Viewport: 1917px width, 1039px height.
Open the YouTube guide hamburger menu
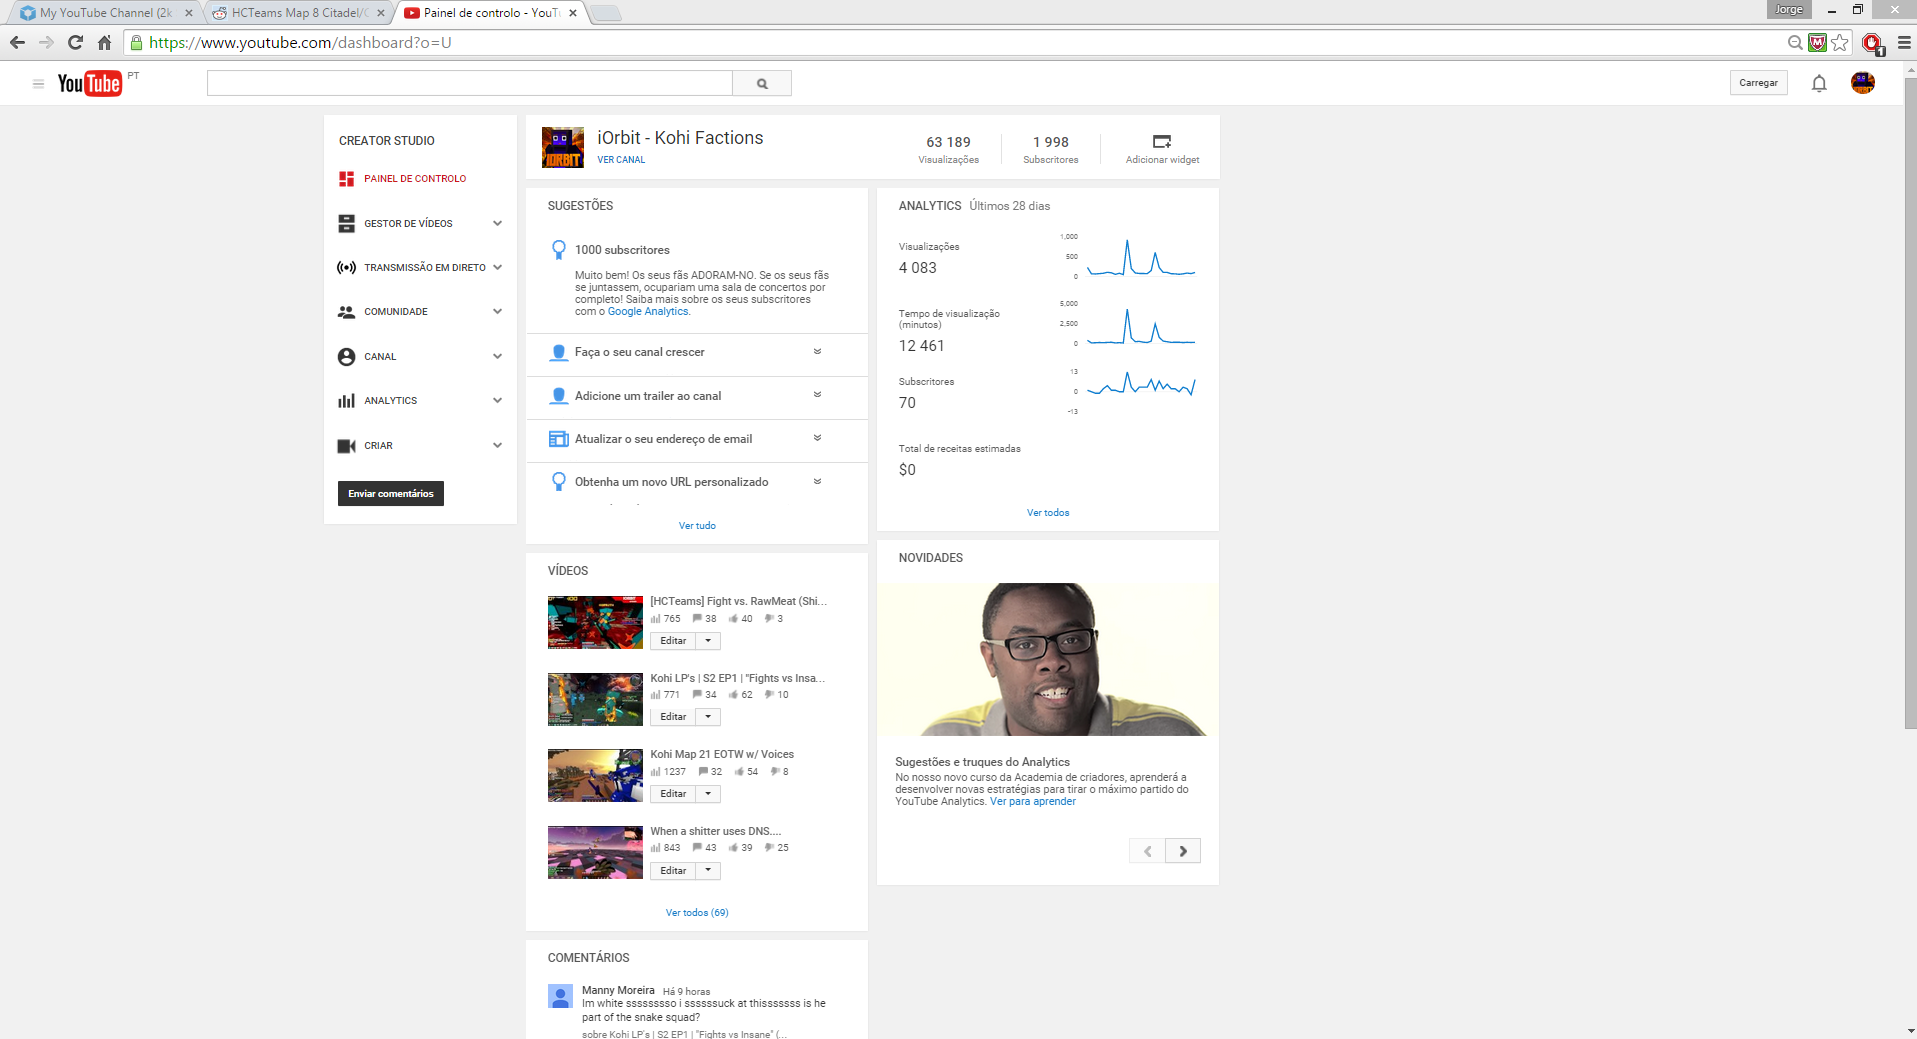point(38,84)
